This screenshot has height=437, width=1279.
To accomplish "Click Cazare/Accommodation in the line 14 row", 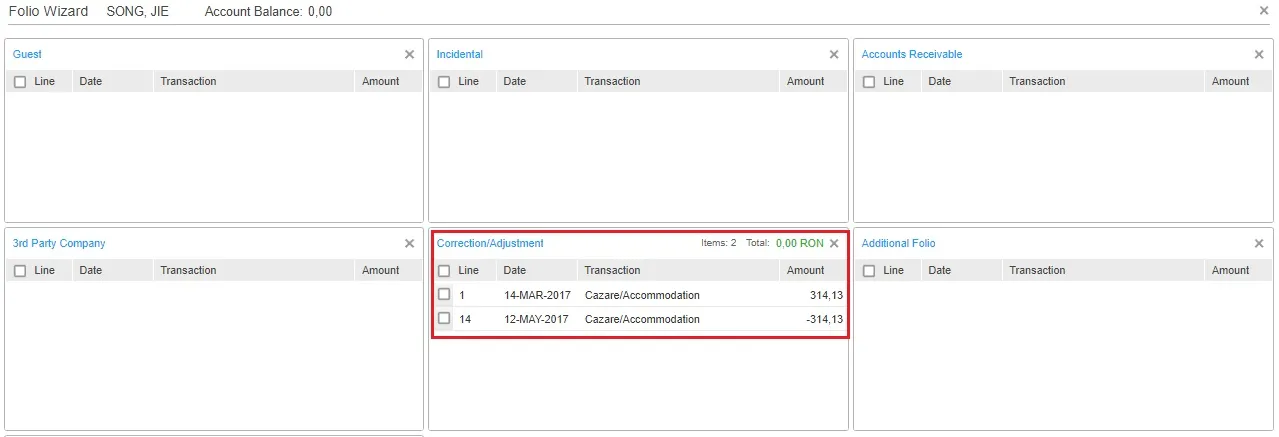I will [x=642, y=320].
